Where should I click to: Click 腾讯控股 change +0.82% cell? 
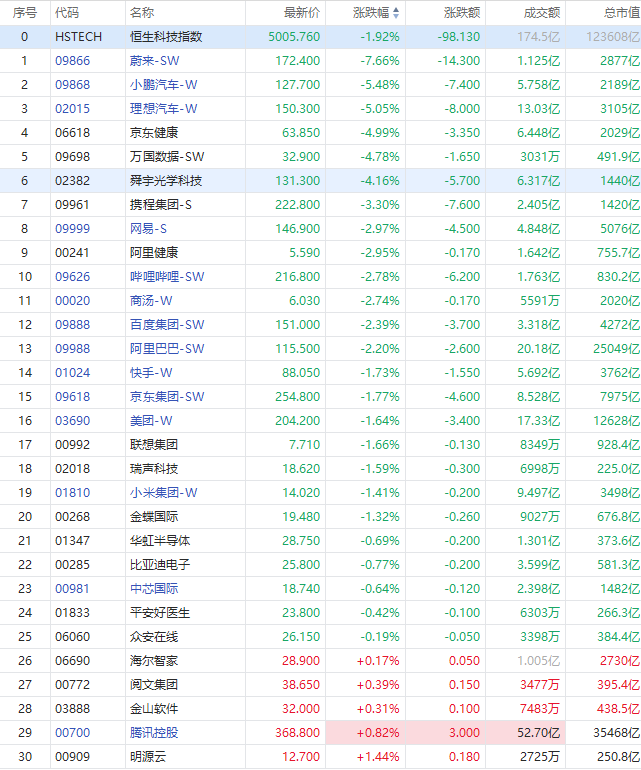(x=365, y=733)
